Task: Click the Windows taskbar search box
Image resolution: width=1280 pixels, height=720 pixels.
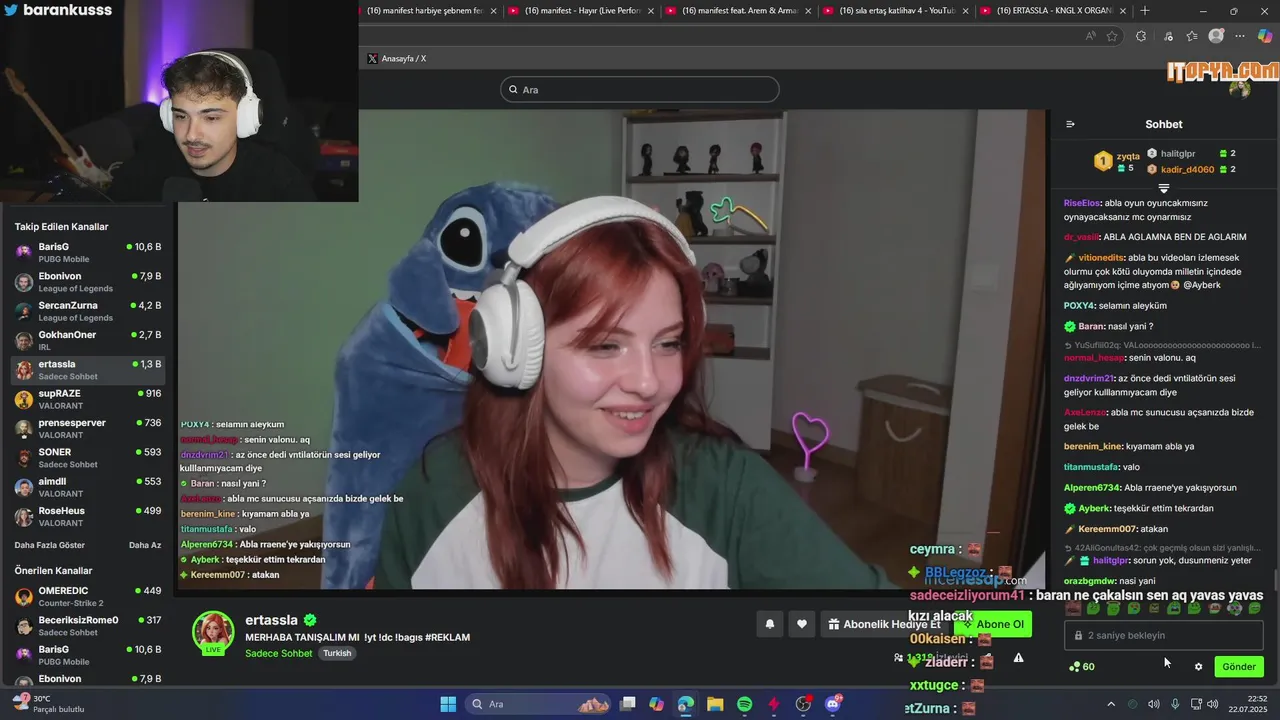Action: click(x=538, y=704)
